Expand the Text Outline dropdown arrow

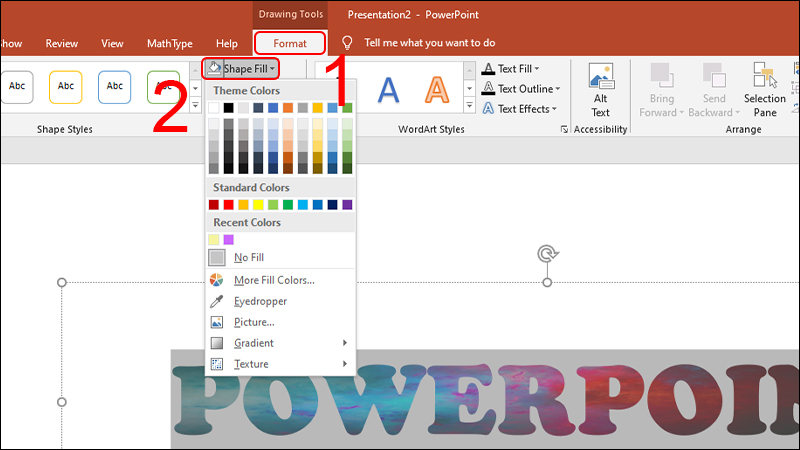coord(558,89)
